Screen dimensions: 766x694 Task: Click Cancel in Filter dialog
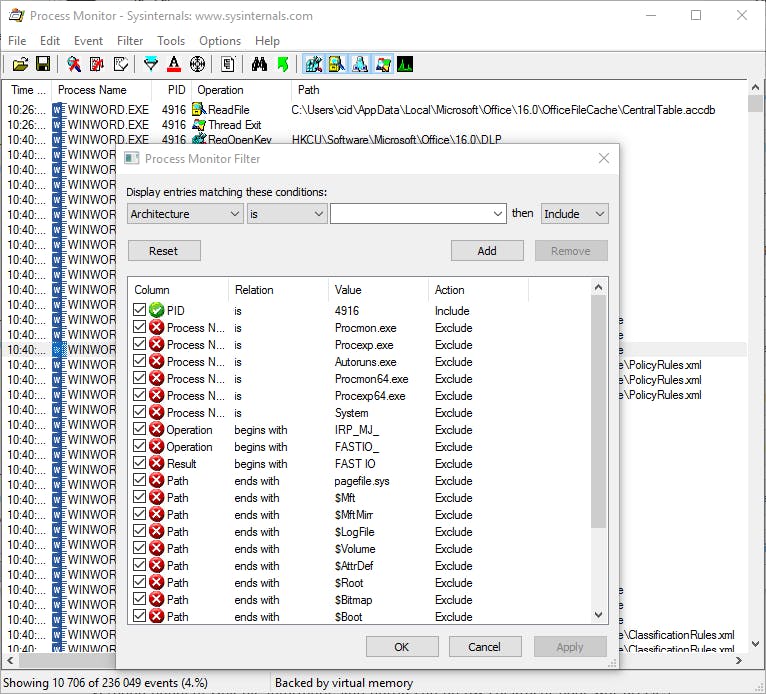pos(485,647)
